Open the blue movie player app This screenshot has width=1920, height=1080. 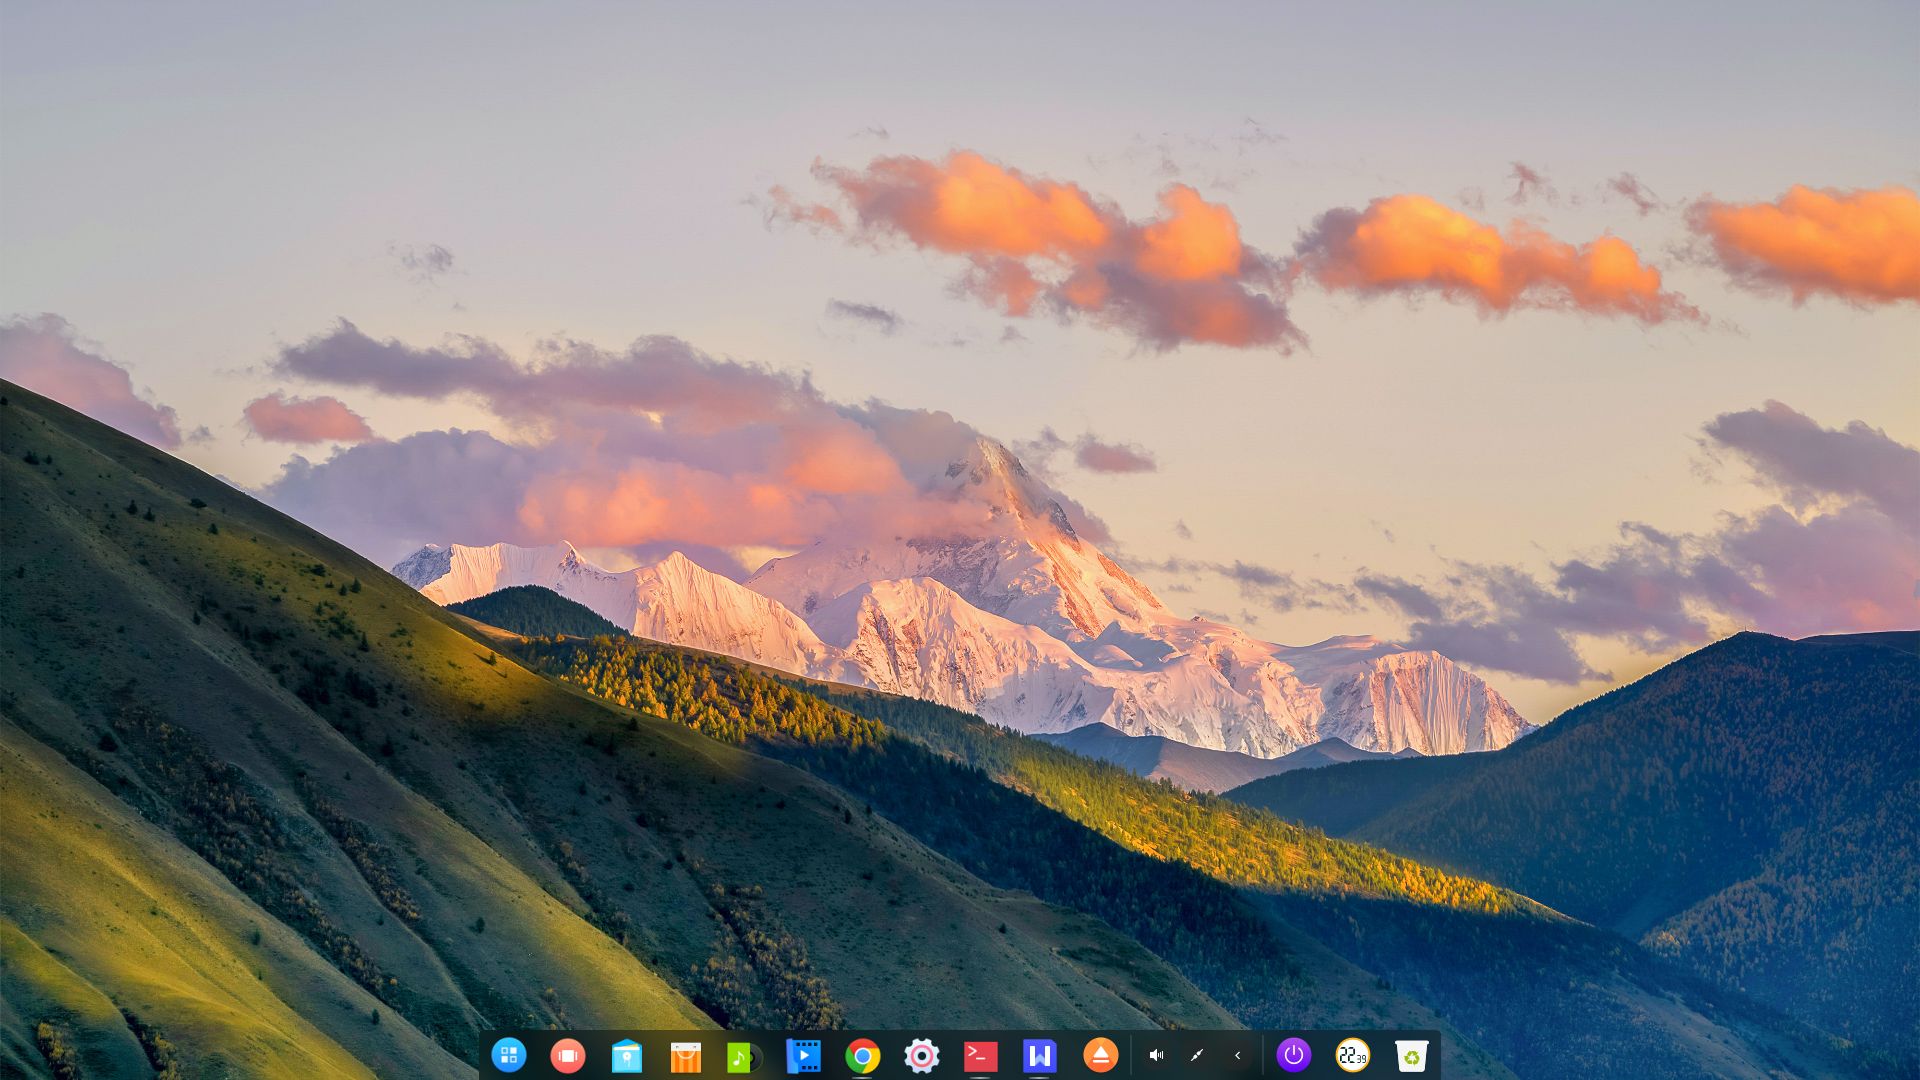pyautogui.click(x=803, y=1056)
